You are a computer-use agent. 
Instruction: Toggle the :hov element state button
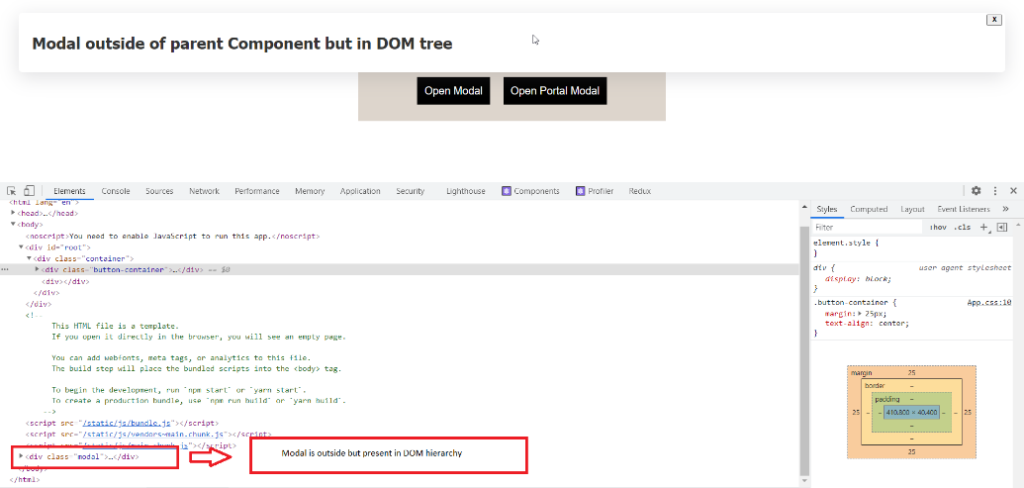tap(938, 227)
